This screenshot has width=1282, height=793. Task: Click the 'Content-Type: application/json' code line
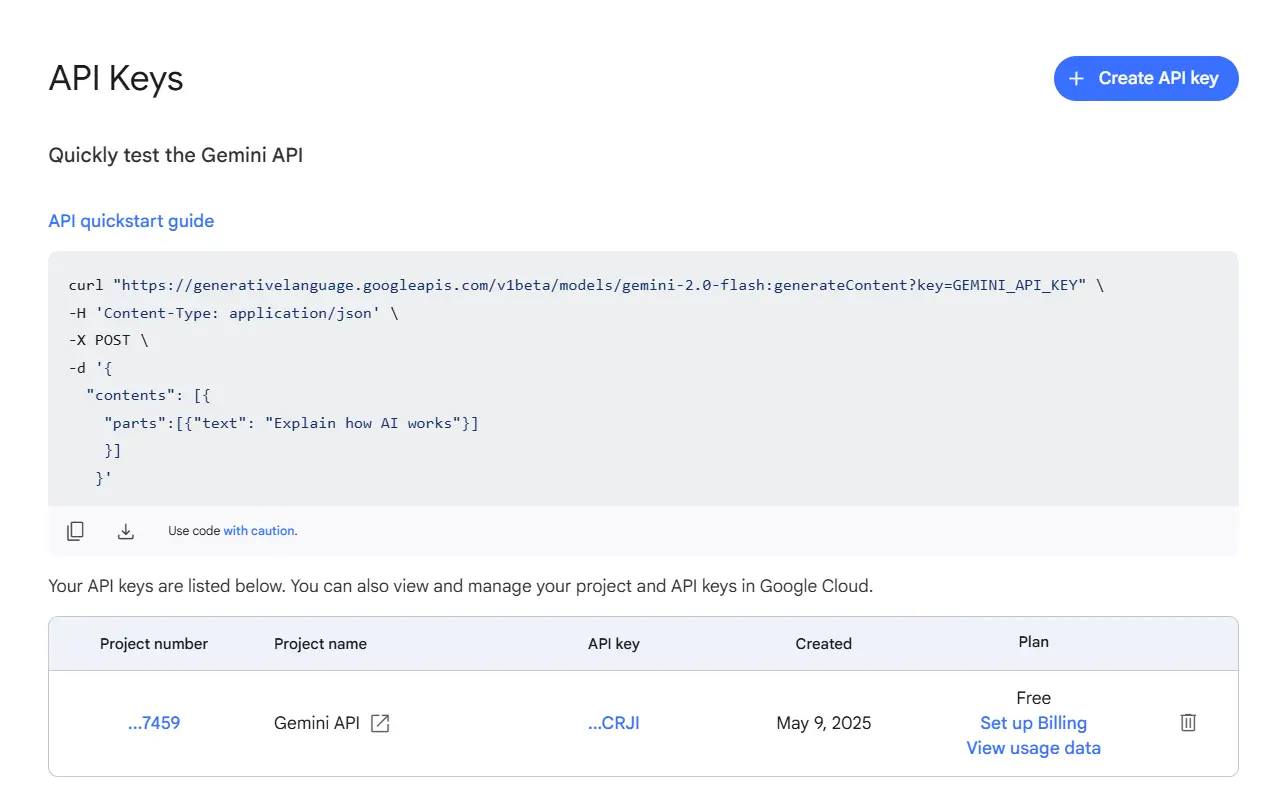[x=233, y=313]
